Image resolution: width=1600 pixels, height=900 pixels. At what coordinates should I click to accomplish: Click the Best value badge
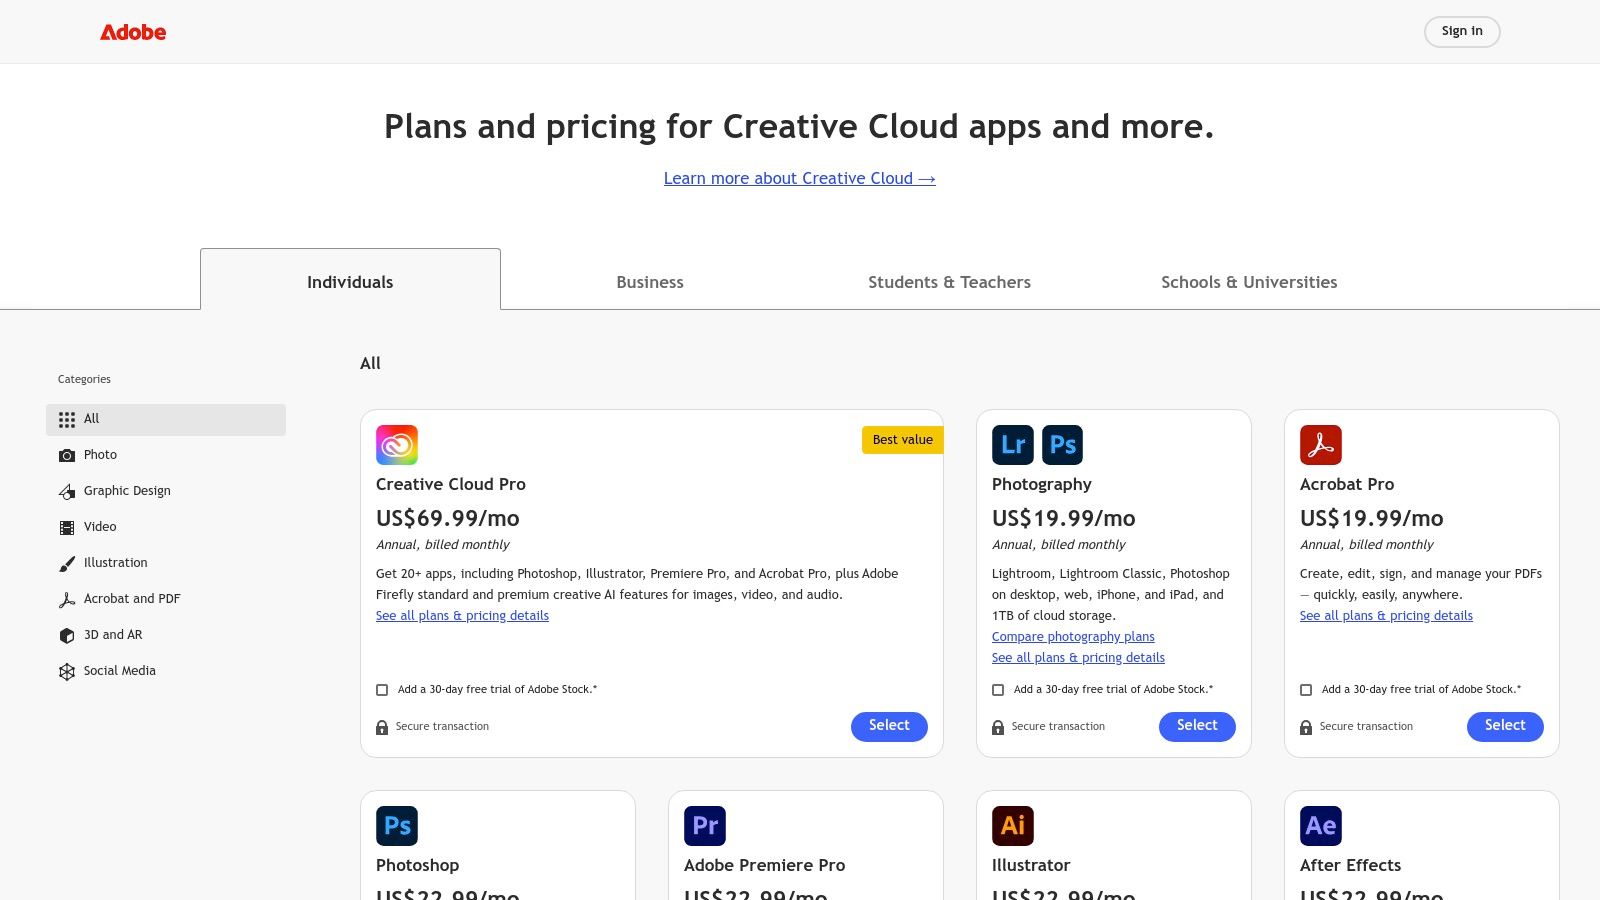tap(902, 440)
